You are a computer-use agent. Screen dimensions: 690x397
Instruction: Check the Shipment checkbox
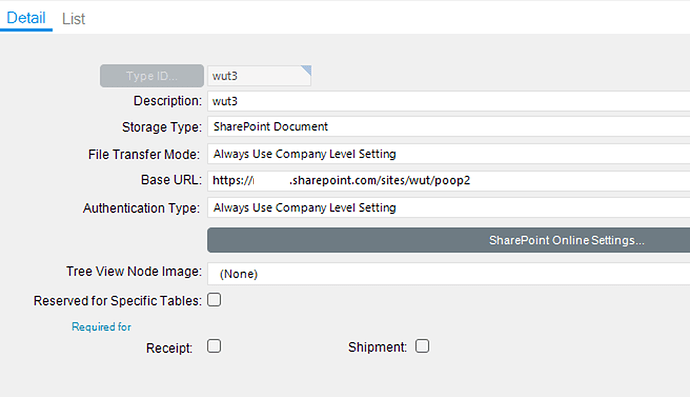tap(422, 346)
